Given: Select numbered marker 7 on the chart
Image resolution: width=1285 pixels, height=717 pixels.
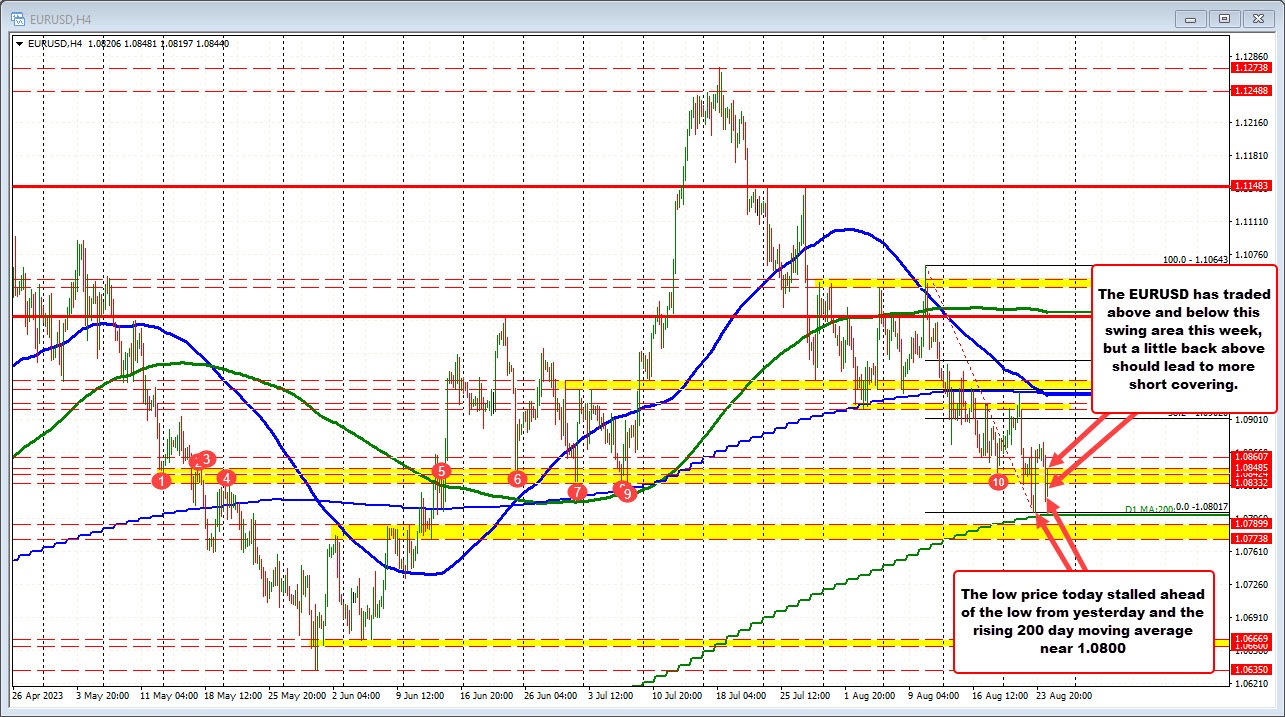Looking at the screenshot, I should tap(578, 493).
